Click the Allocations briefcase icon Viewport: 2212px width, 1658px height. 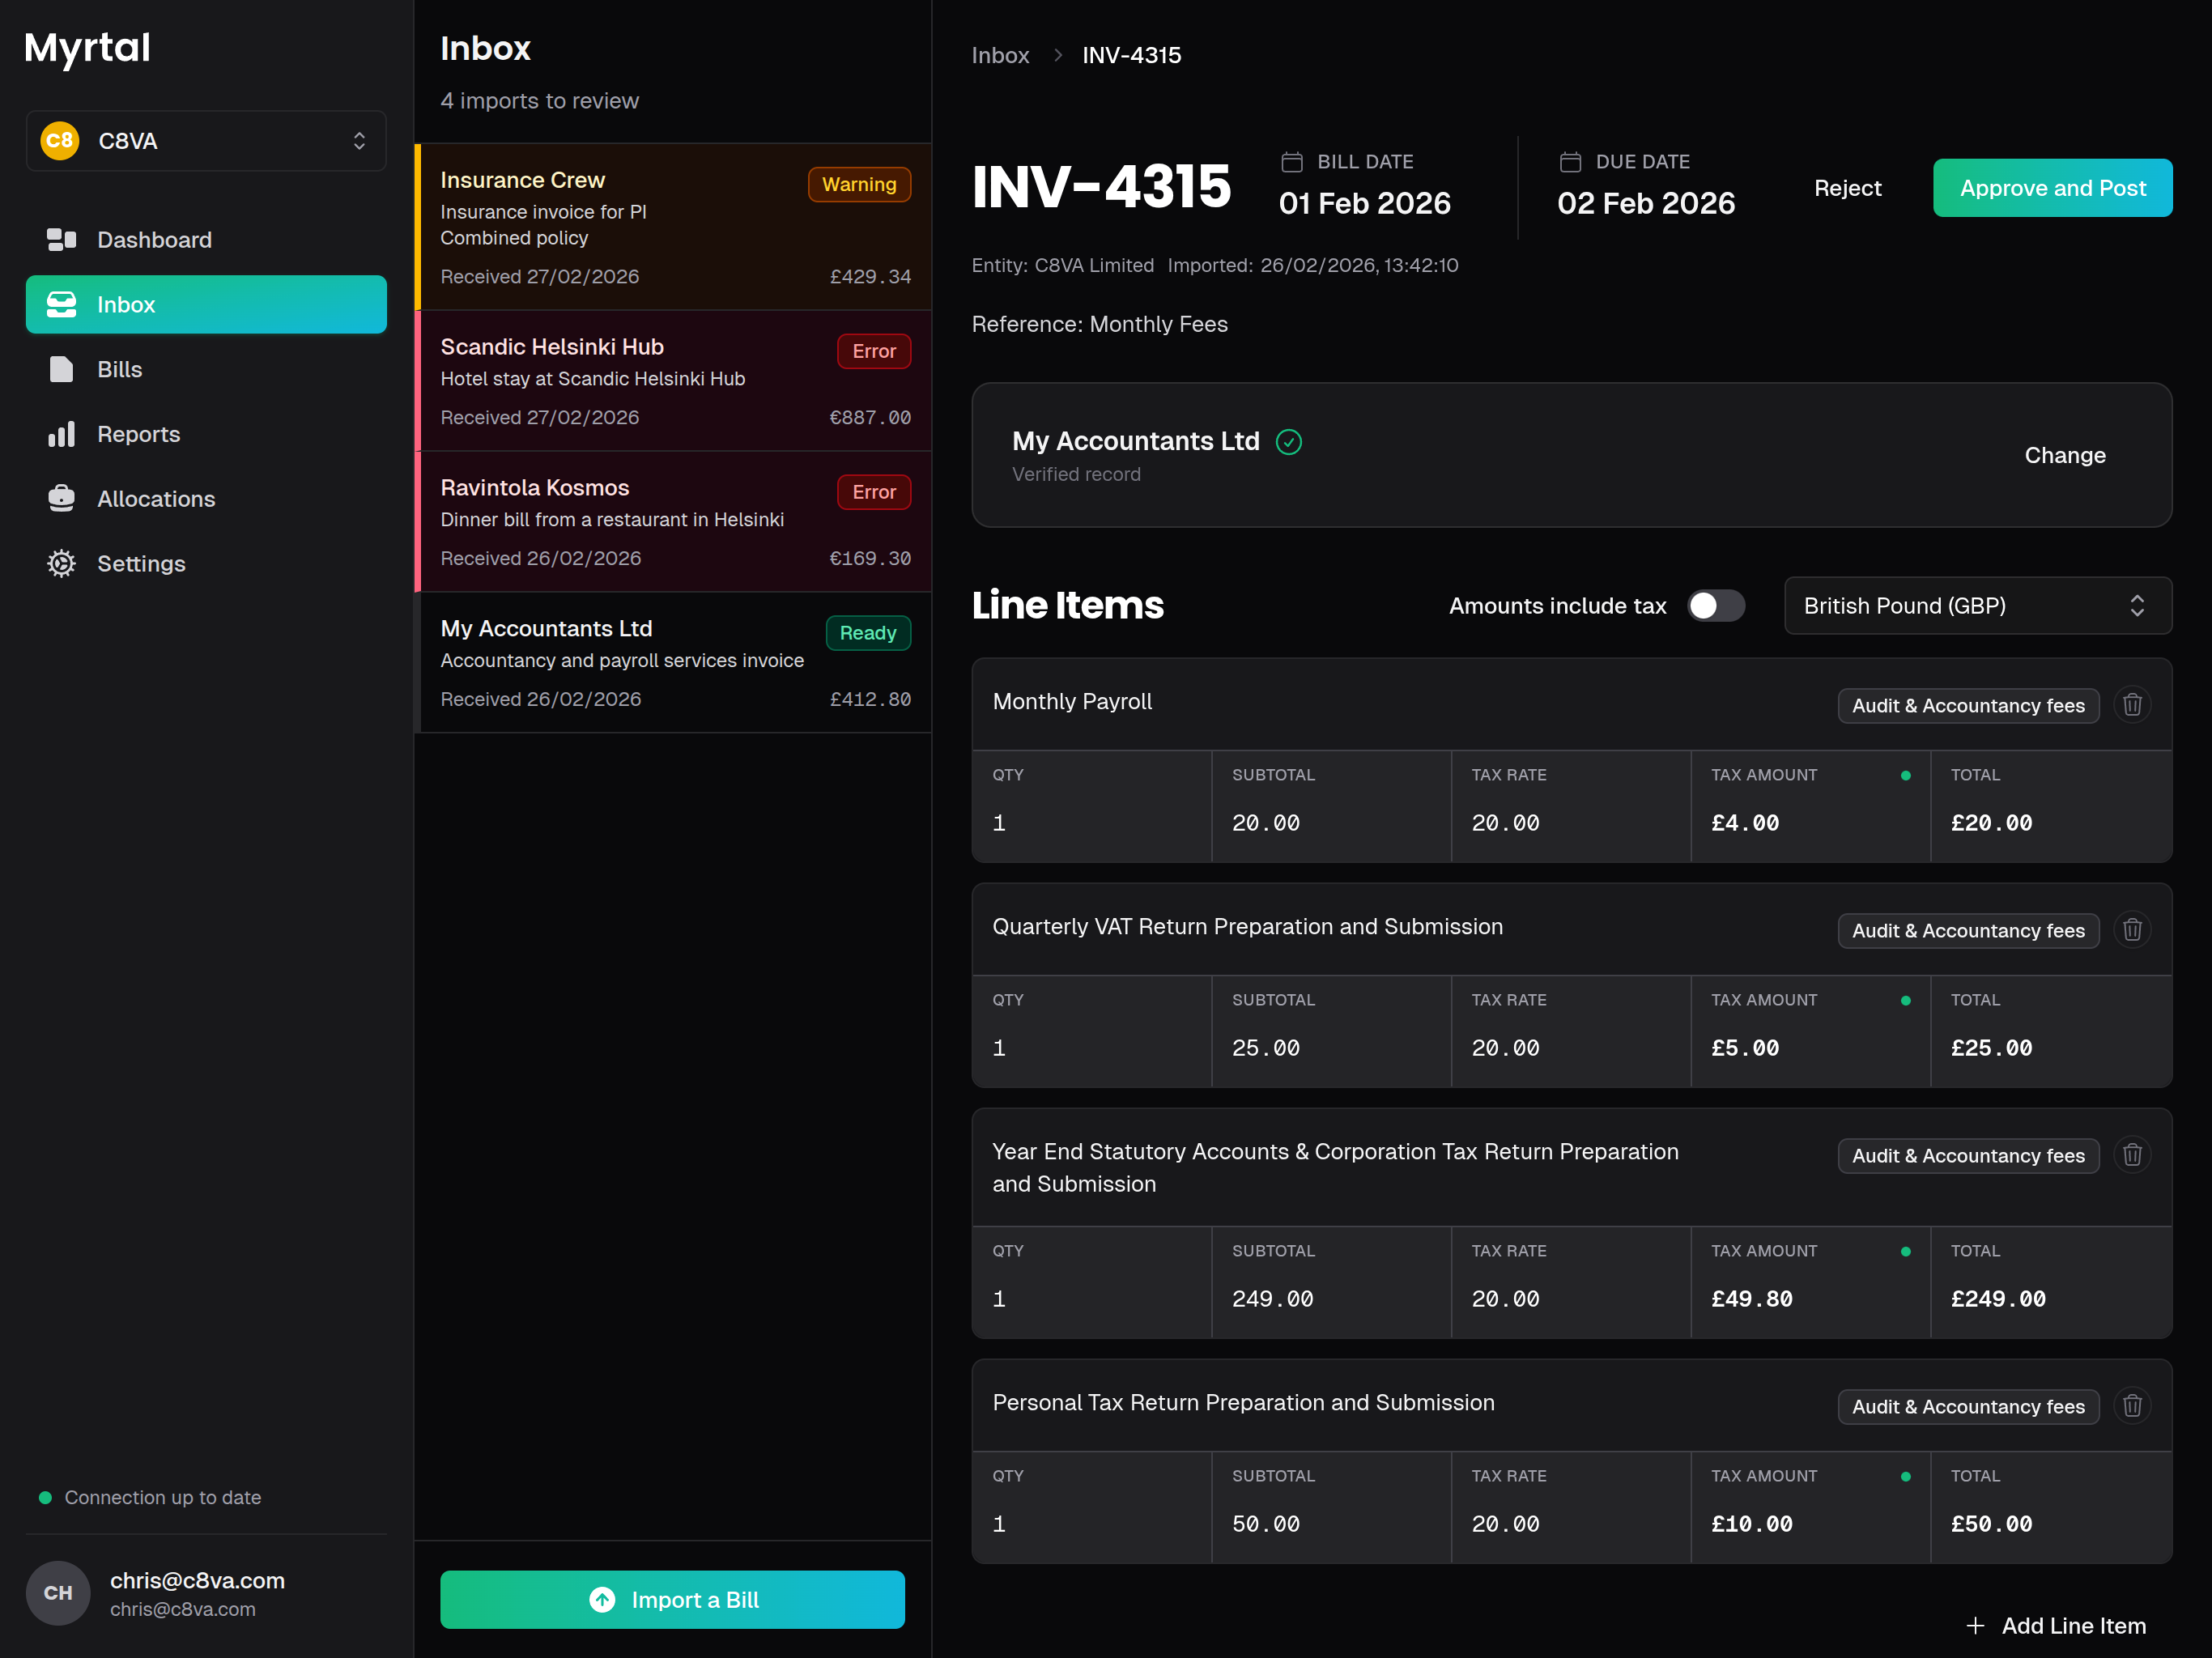coord(61,498)
